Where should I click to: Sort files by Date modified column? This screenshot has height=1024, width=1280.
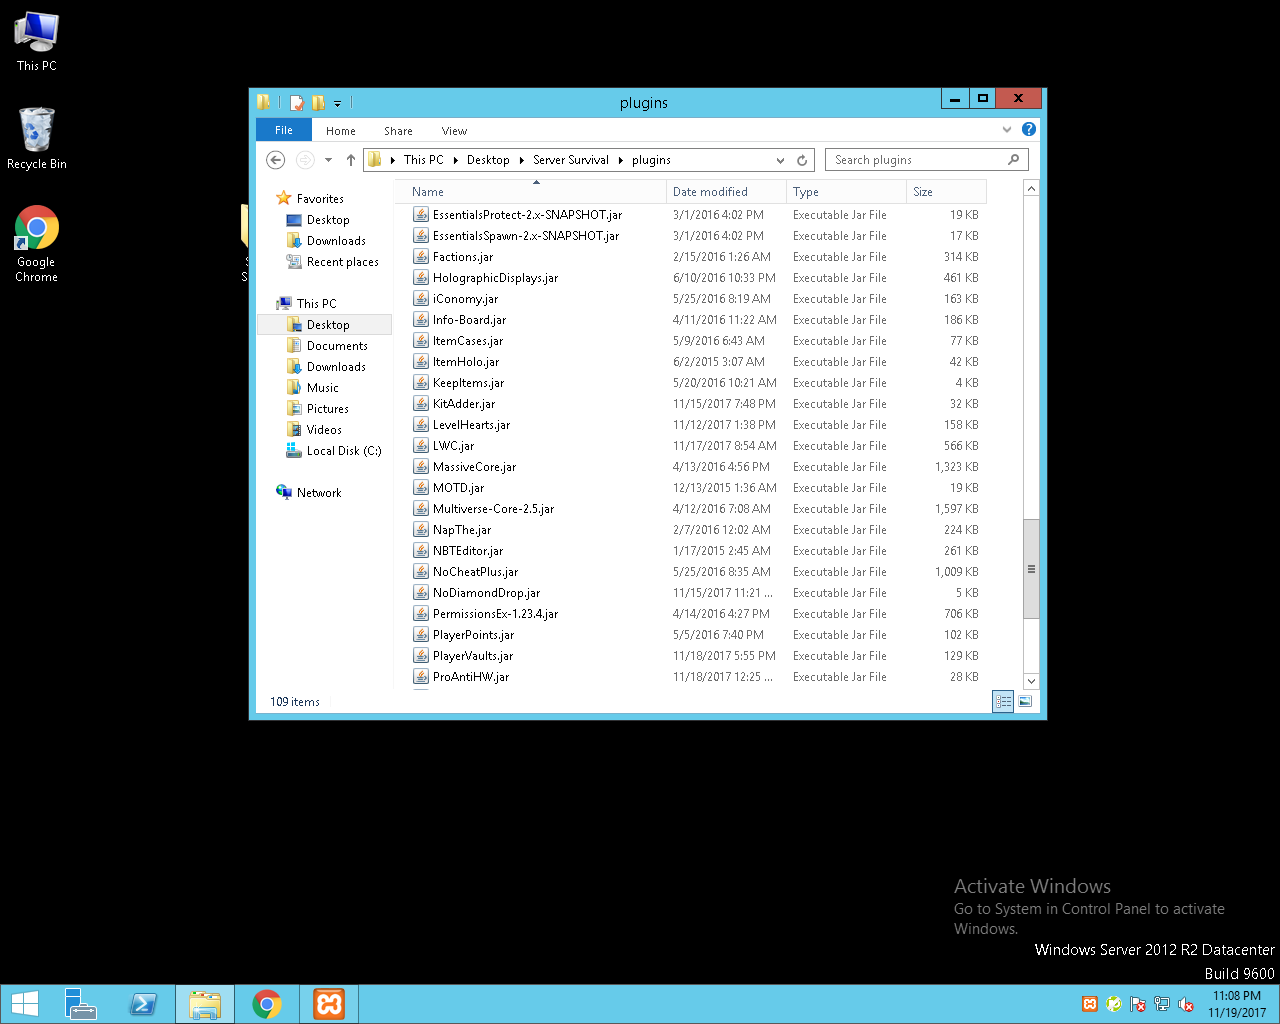pos(711,192)
